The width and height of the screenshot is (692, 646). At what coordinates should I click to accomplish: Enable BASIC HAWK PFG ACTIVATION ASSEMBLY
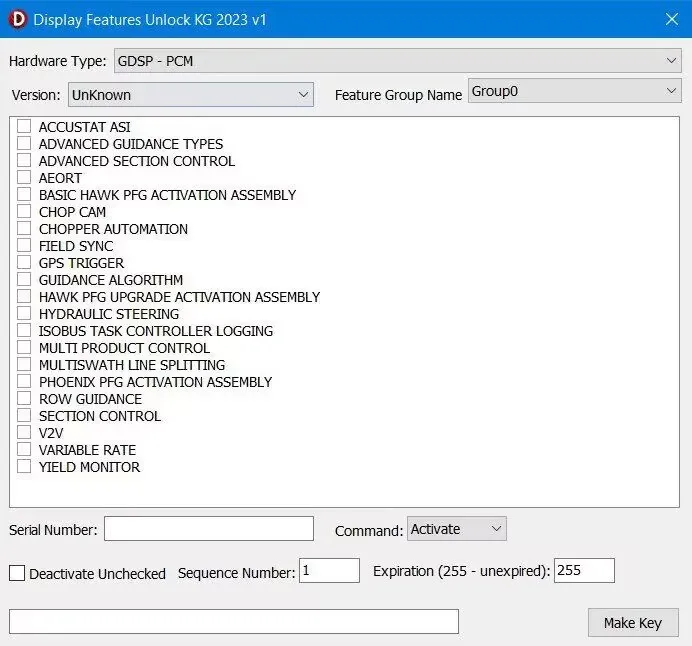24,194
